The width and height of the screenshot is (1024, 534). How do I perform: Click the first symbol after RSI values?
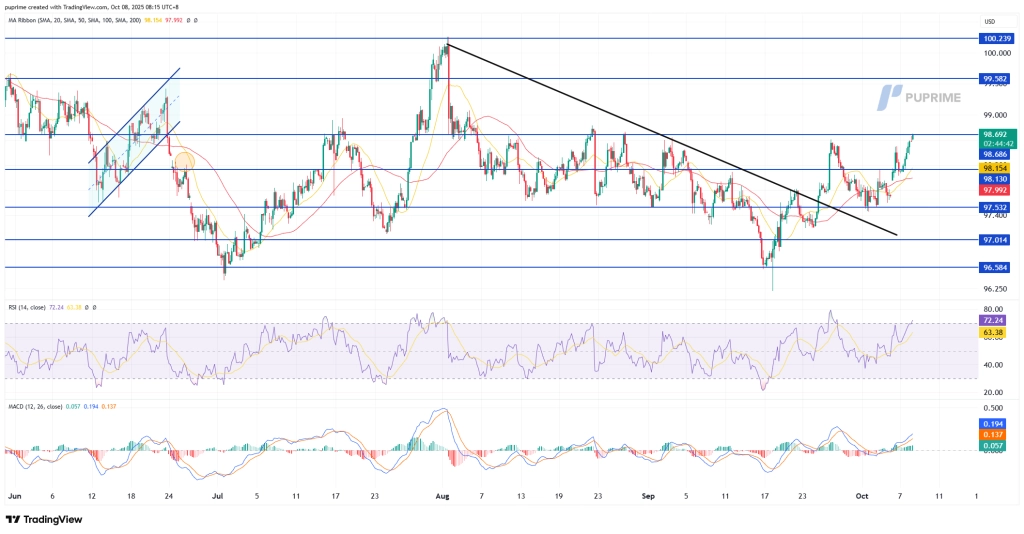click(x=86, y=307)
